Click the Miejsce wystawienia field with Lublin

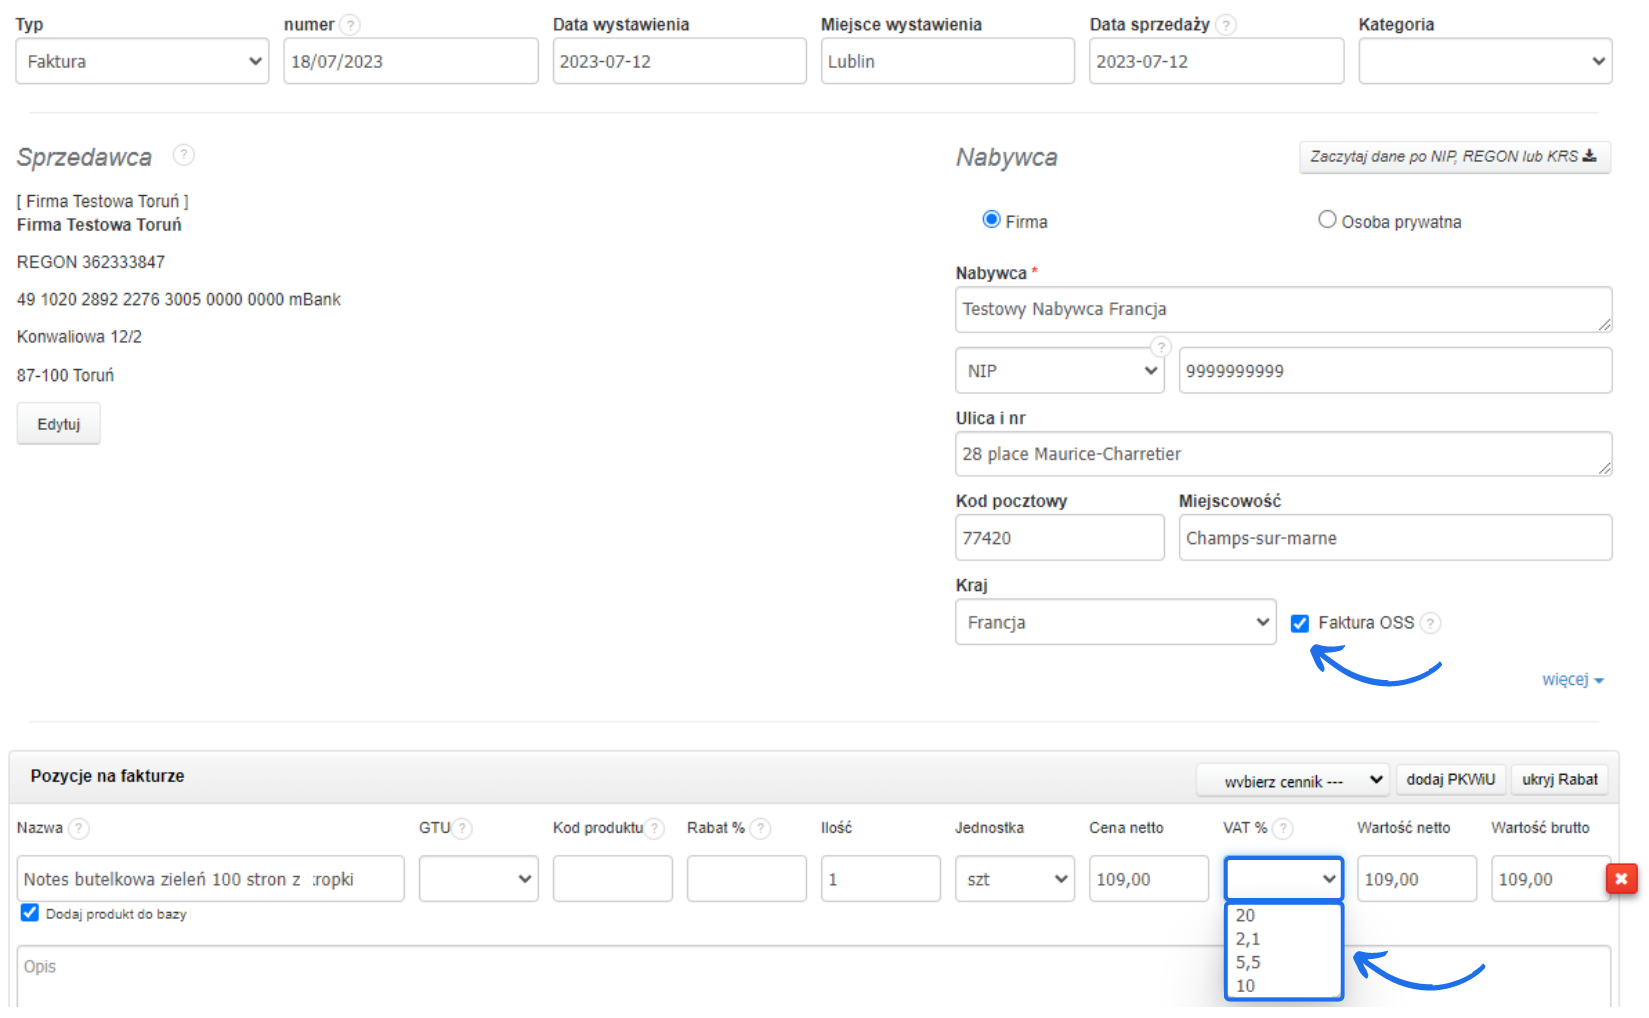947,61
